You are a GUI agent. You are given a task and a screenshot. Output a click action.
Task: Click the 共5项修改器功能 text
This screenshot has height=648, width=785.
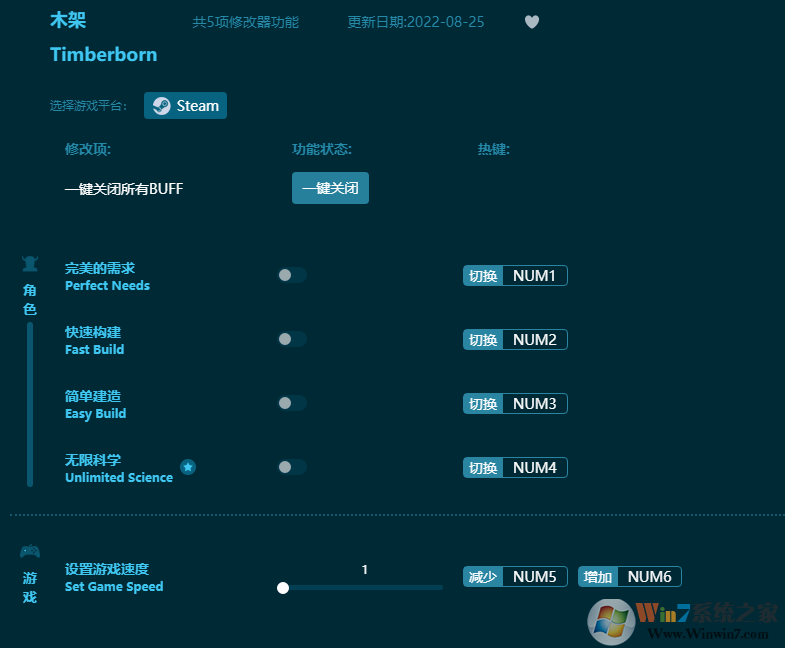tap(246, 22)
